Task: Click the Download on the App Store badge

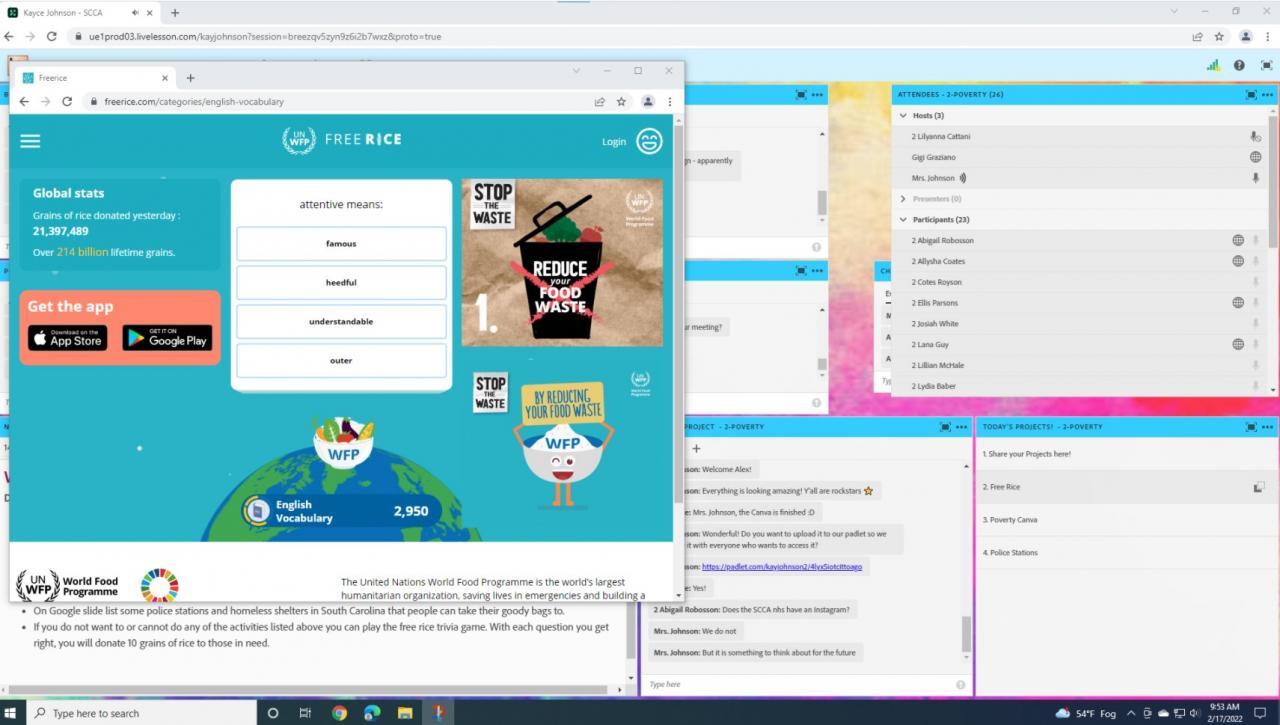Action: 68,338
